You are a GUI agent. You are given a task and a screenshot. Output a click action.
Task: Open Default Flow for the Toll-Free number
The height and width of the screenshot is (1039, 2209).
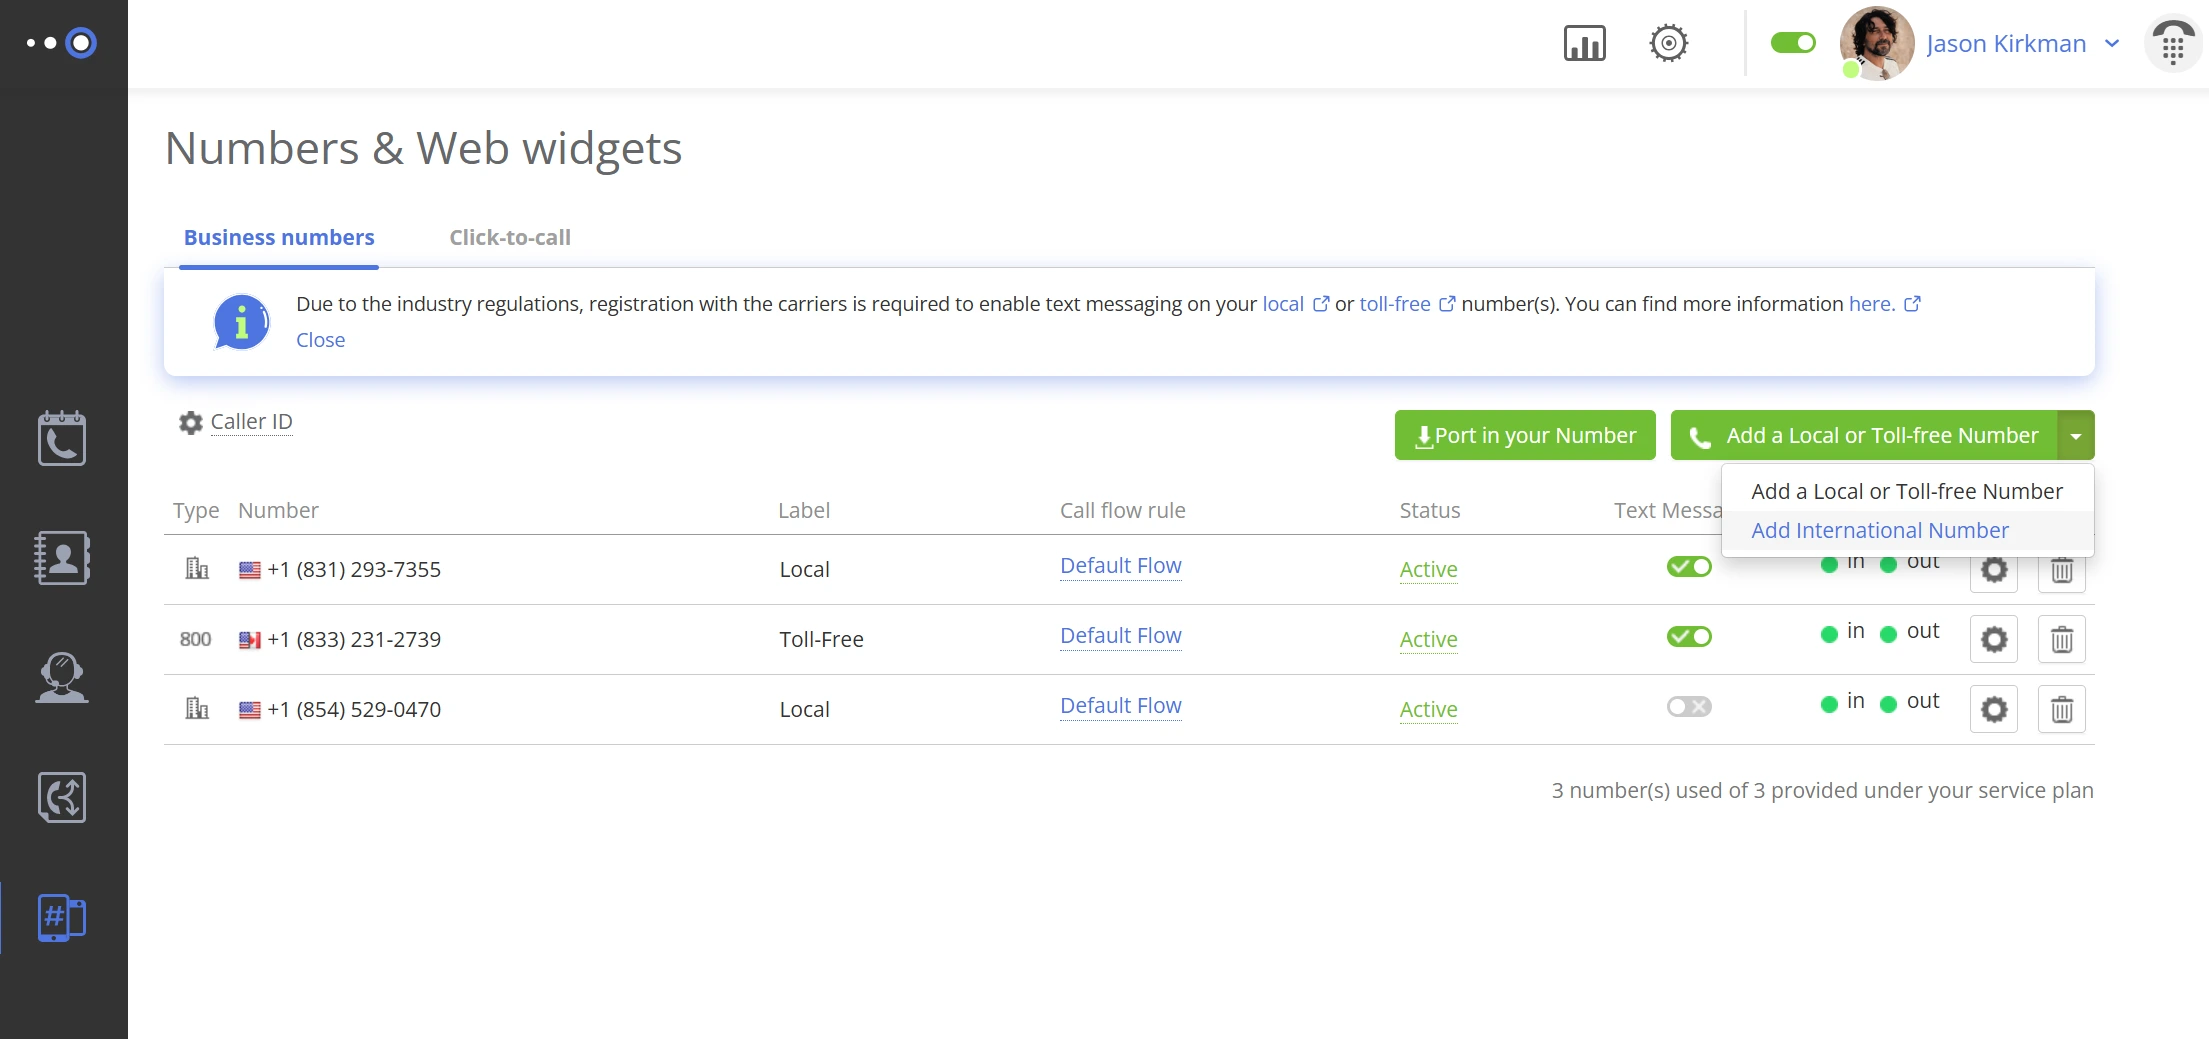click(1120, 636)
